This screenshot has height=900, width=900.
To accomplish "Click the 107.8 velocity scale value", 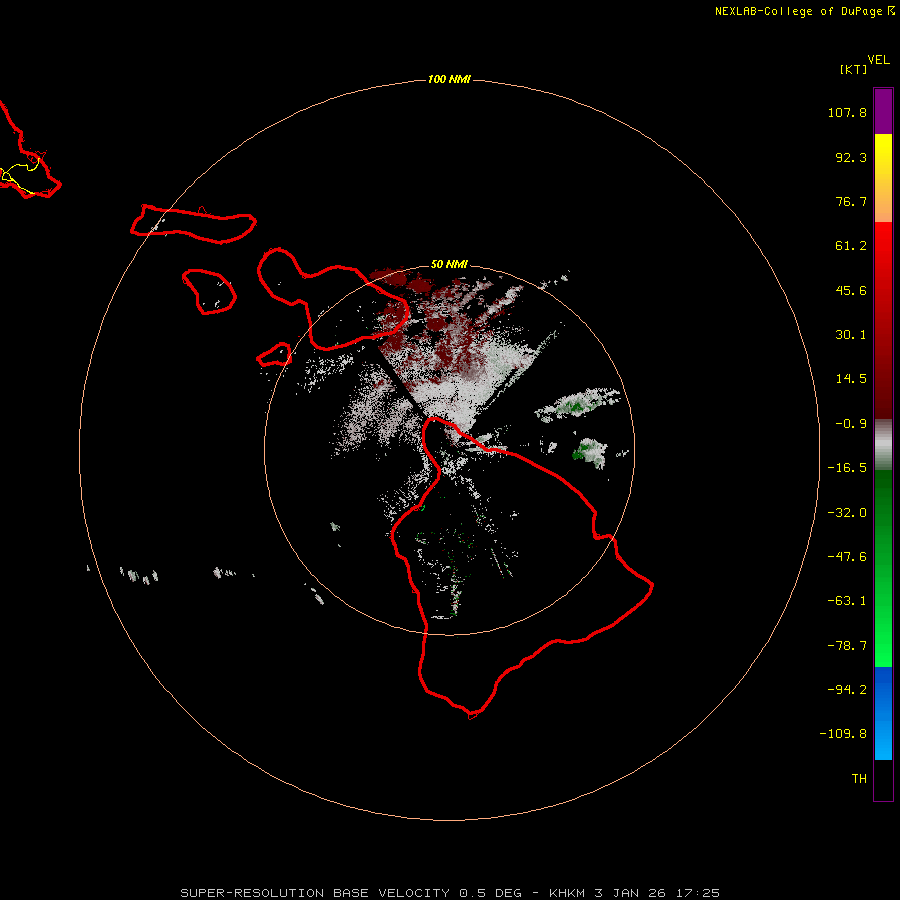I will pos(847,112).
